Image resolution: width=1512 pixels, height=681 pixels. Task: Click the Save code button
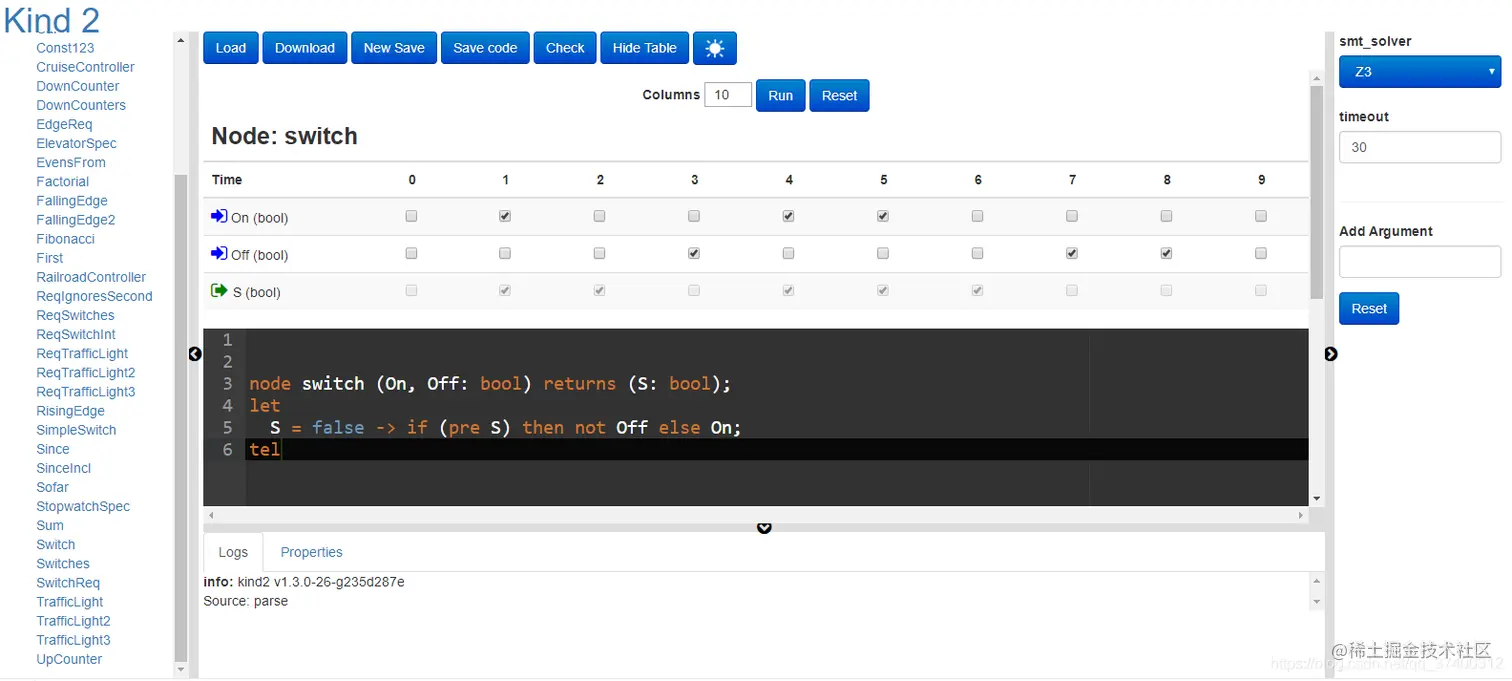pyautogui.click(x=485, y=48)
